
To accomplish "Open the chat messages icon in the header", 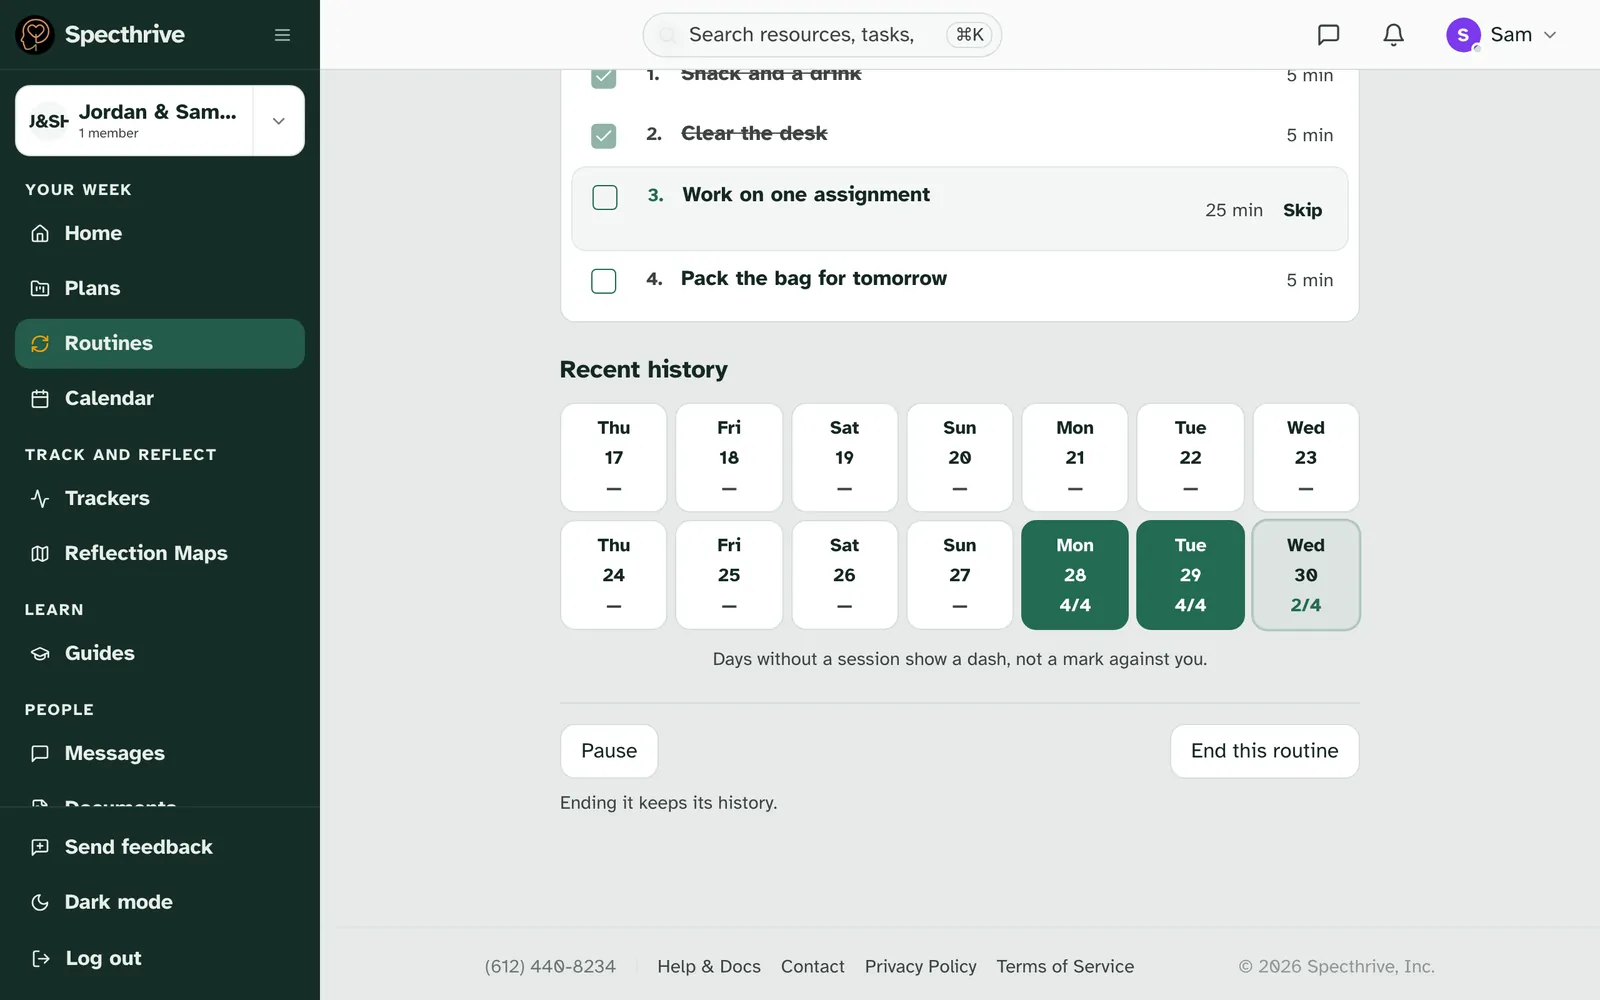I will tap(1328, 35).
